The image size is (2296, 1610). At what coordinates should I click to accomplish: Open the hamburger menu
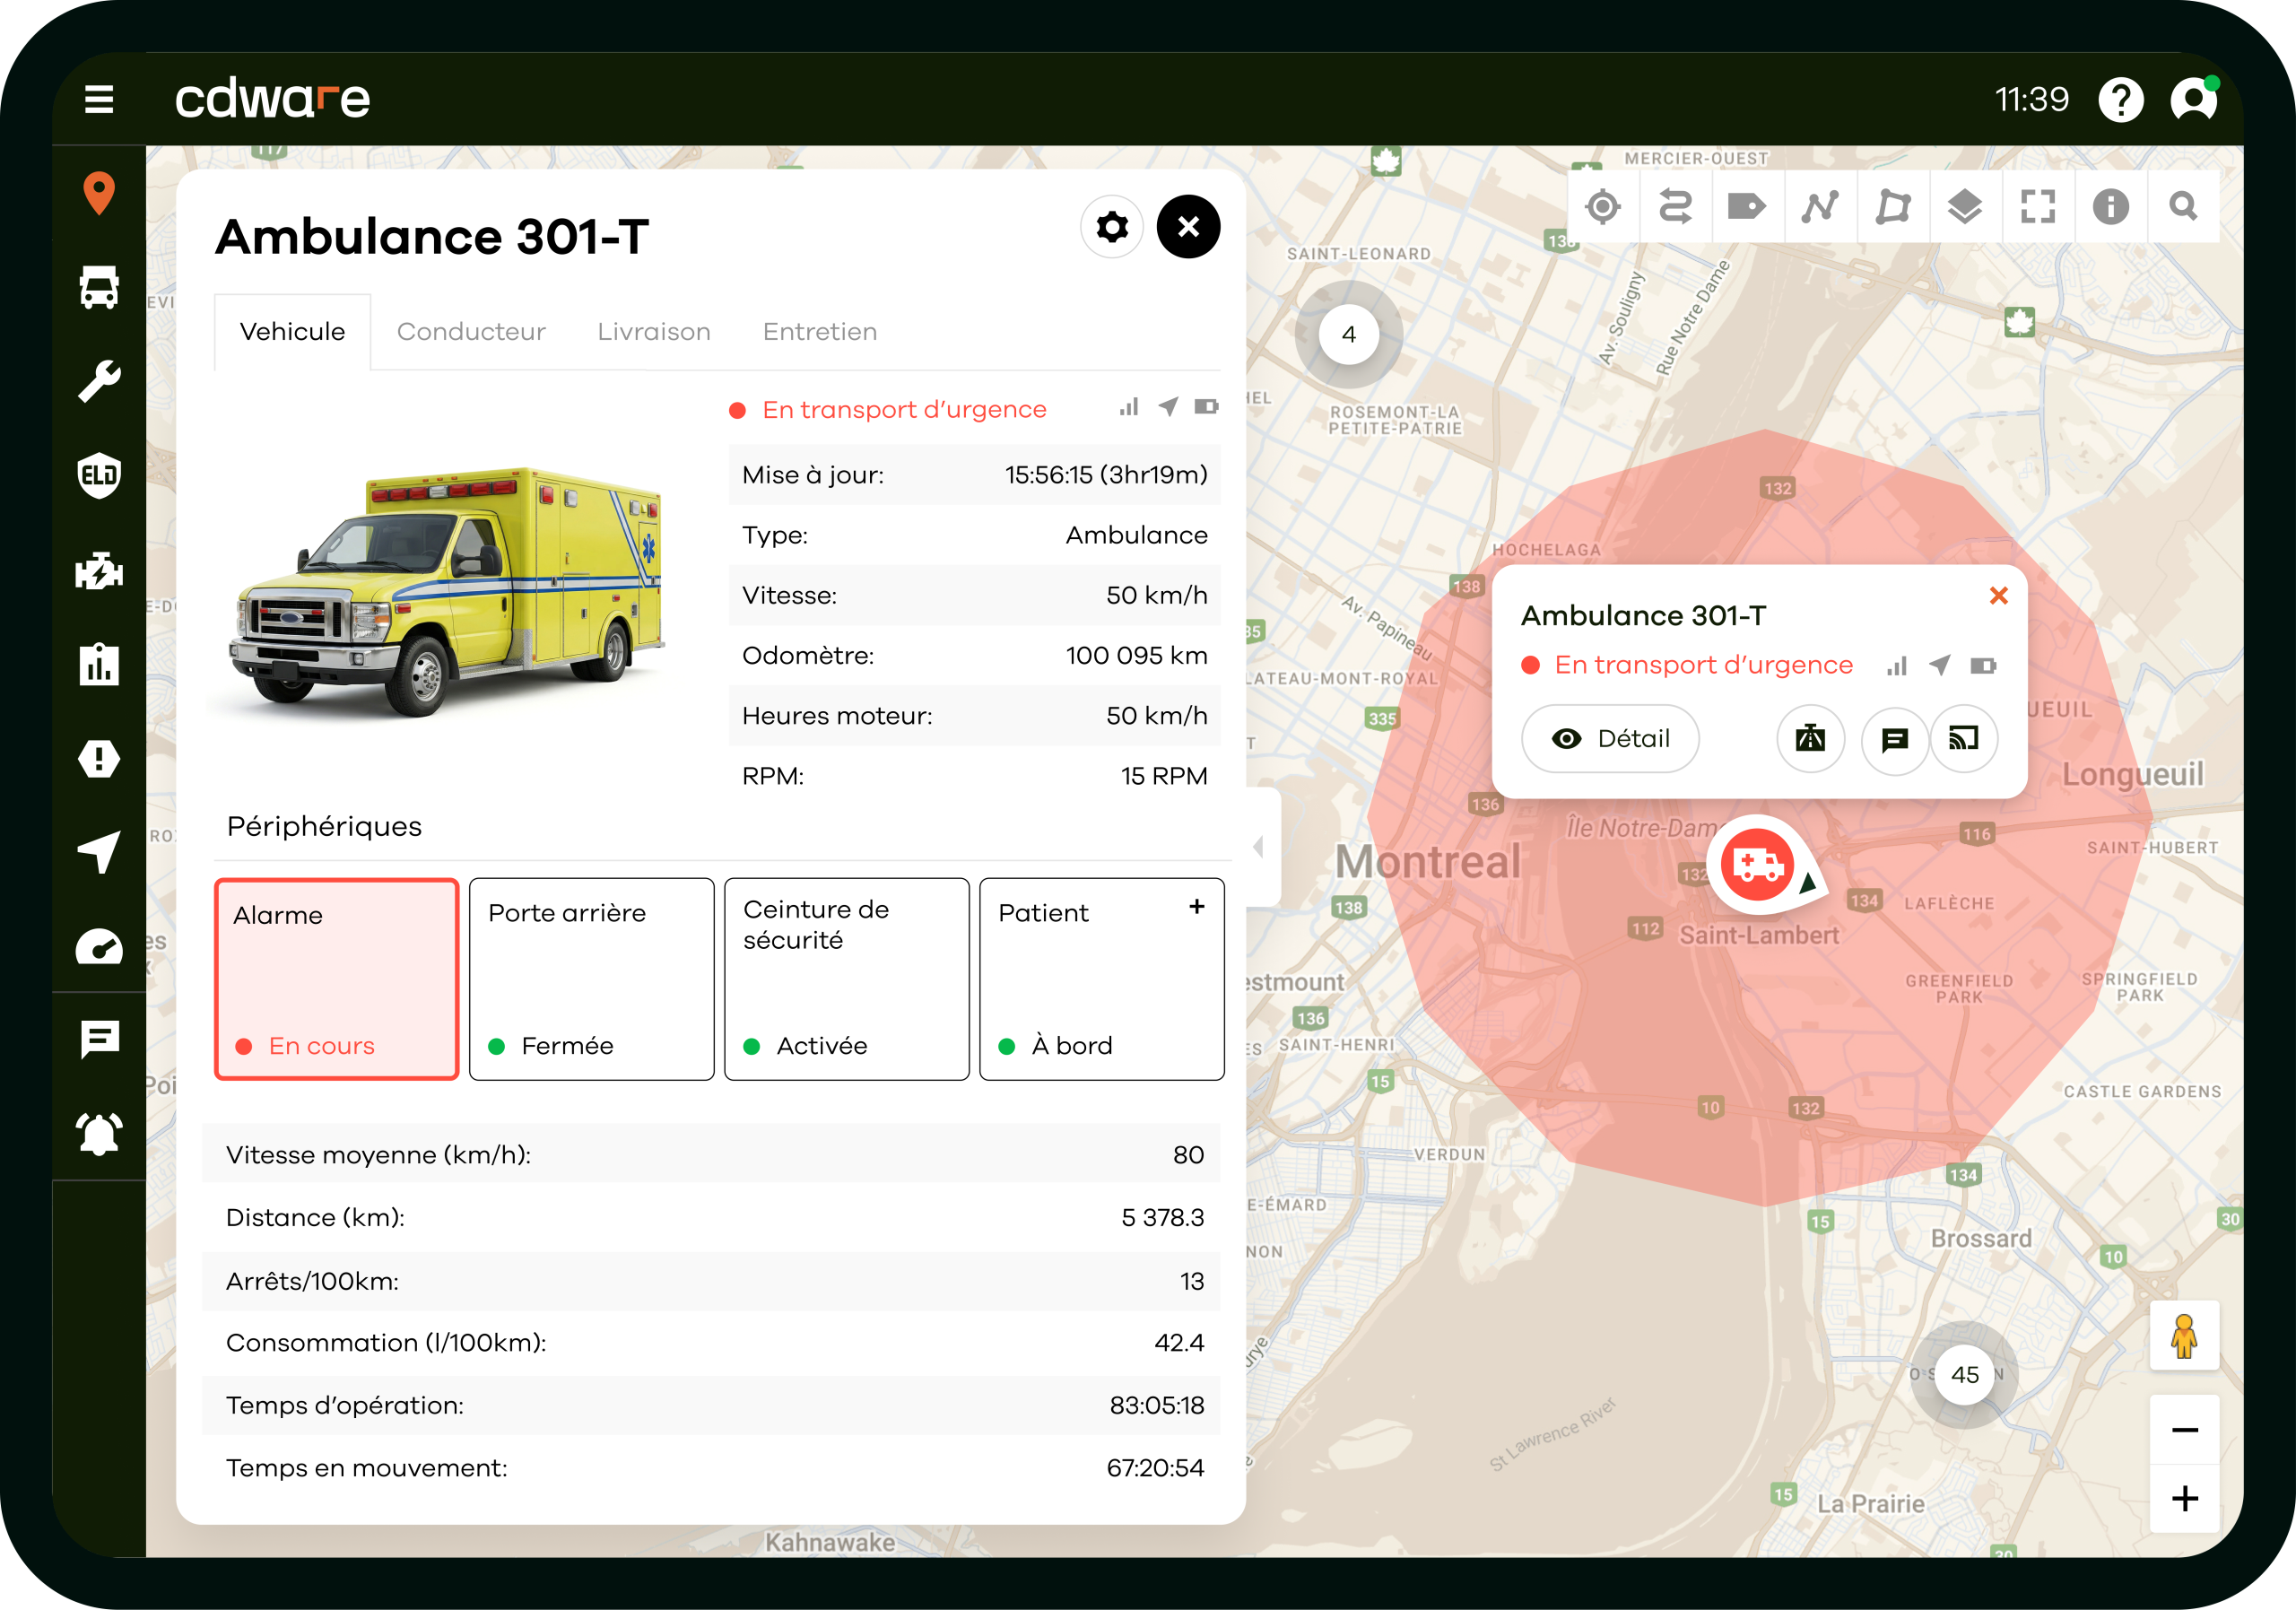99,99
